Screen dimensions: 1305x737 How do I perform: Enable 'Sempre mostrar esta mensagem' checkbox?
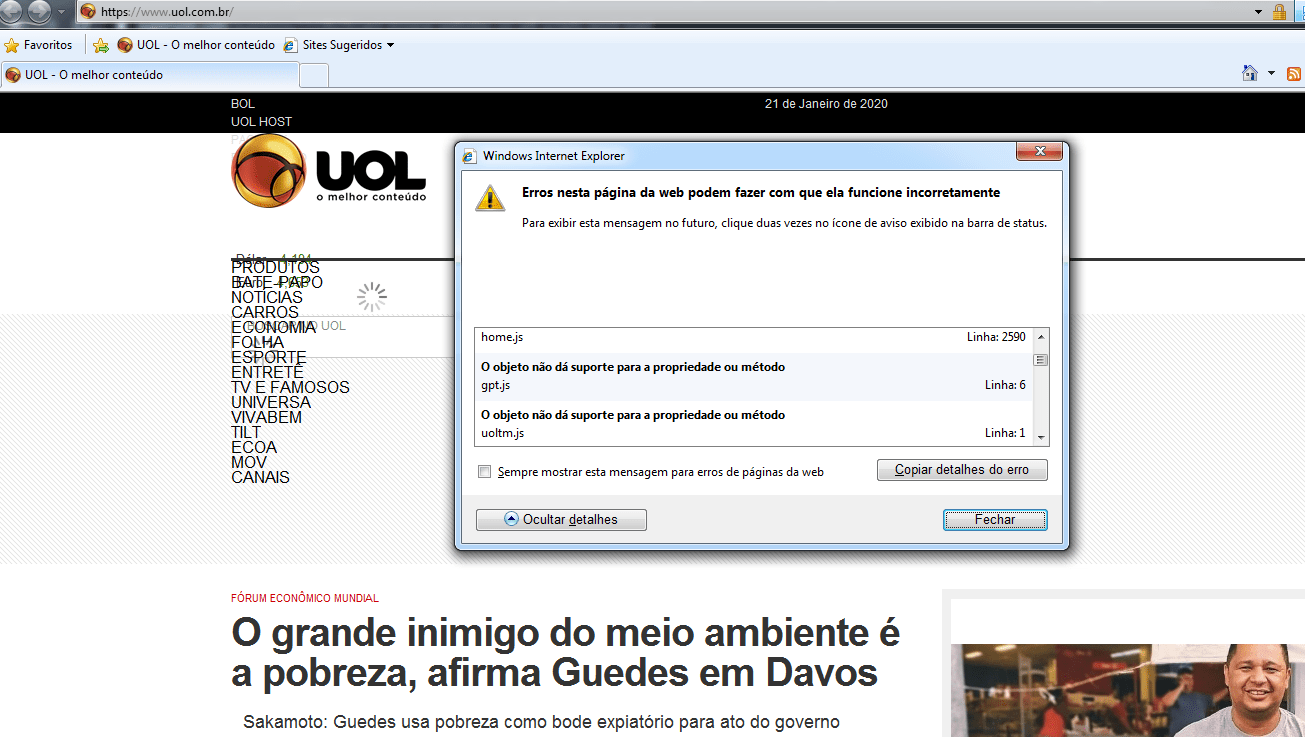point(485,472)
